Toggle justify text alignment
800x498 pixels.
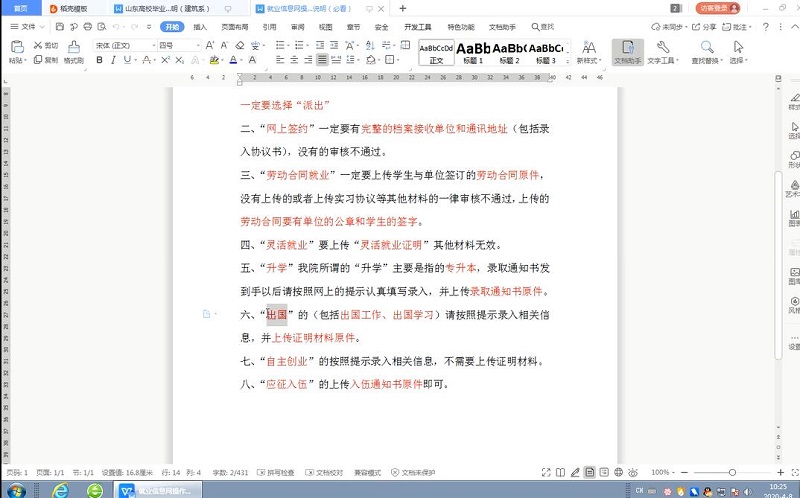323,60
